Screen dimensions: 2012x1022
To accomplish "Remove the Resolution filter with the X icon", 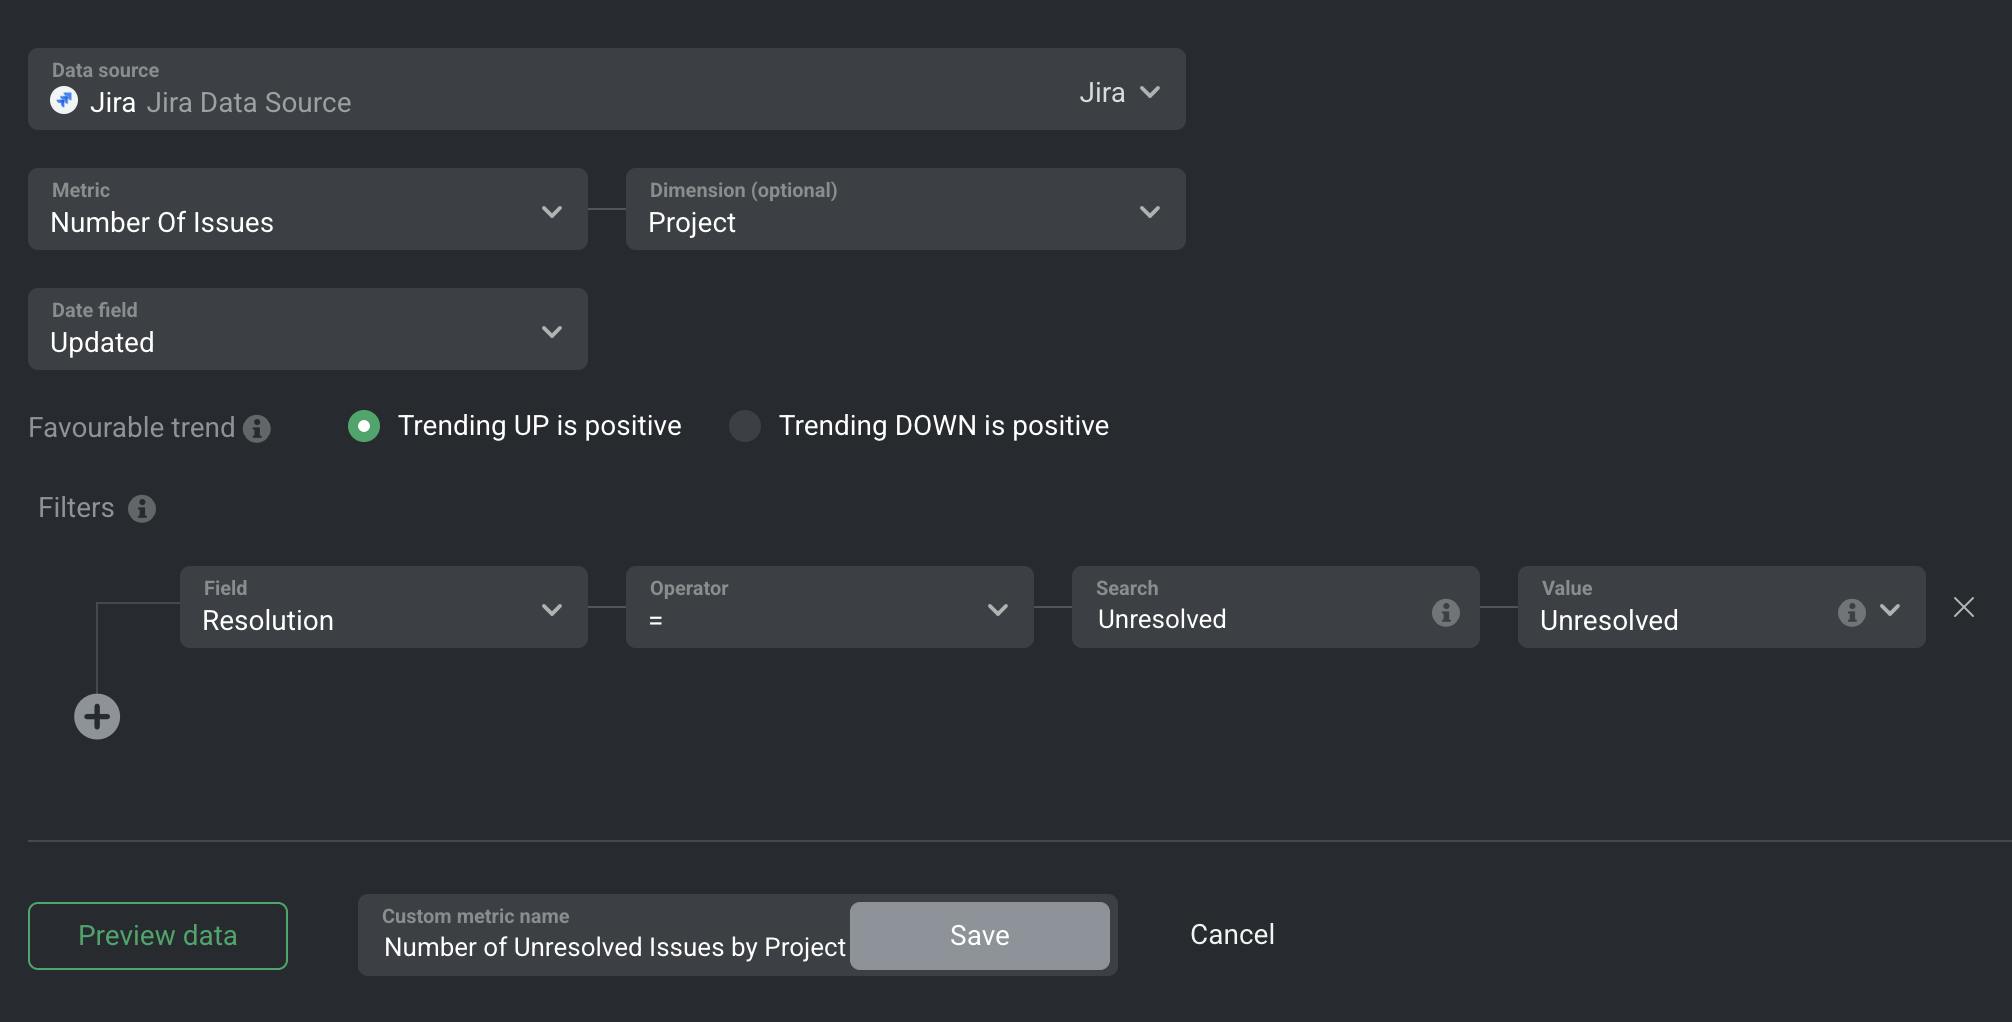I will (1963, 608).
